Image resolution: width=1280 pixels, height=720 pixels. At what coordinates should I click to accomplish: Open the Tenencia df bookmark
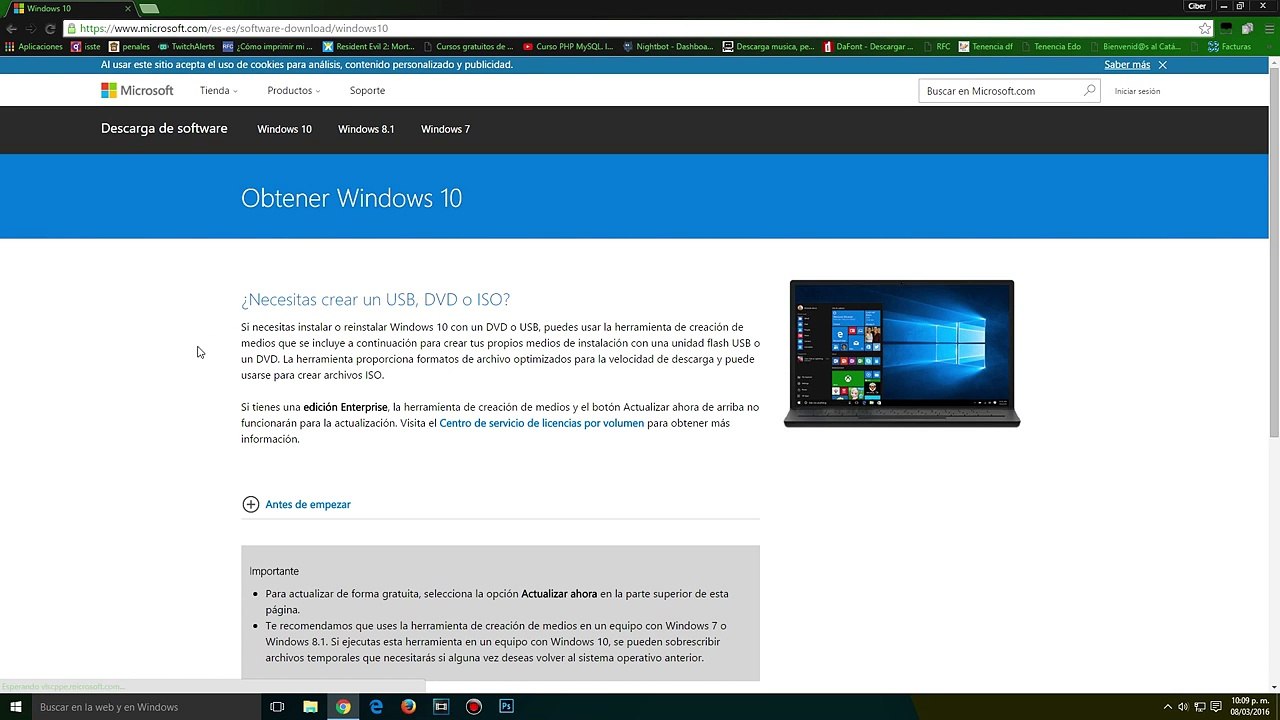pyautogui.click(x=986, y=46)
